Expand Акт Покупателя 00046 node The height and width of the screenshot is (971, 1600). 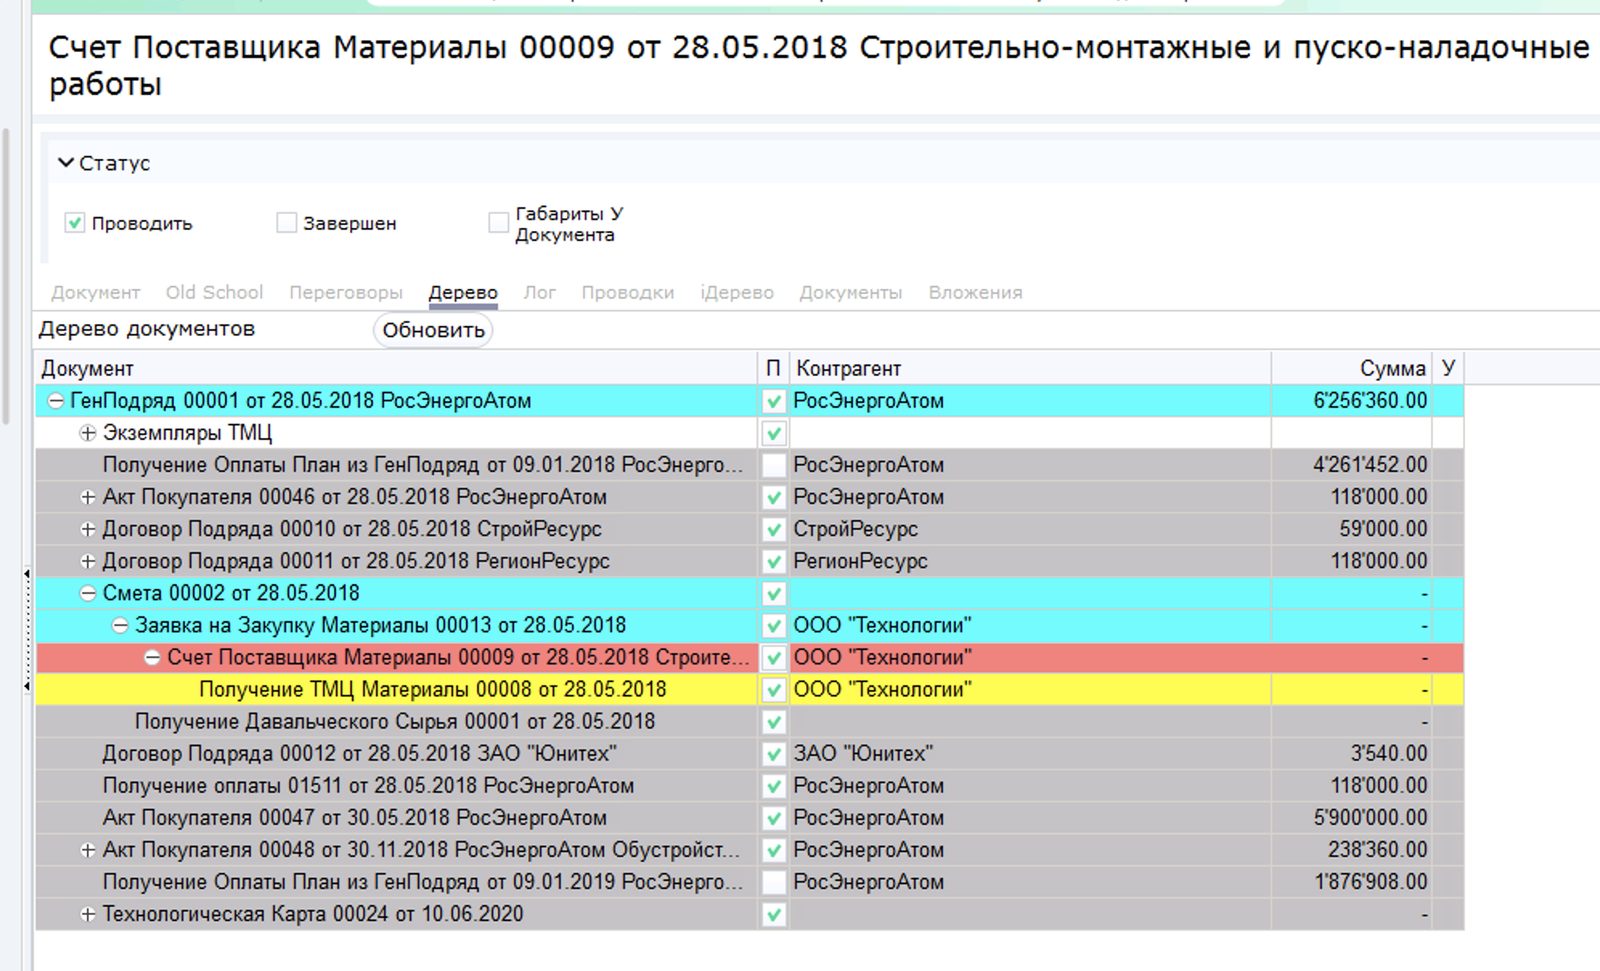point(88,497)
